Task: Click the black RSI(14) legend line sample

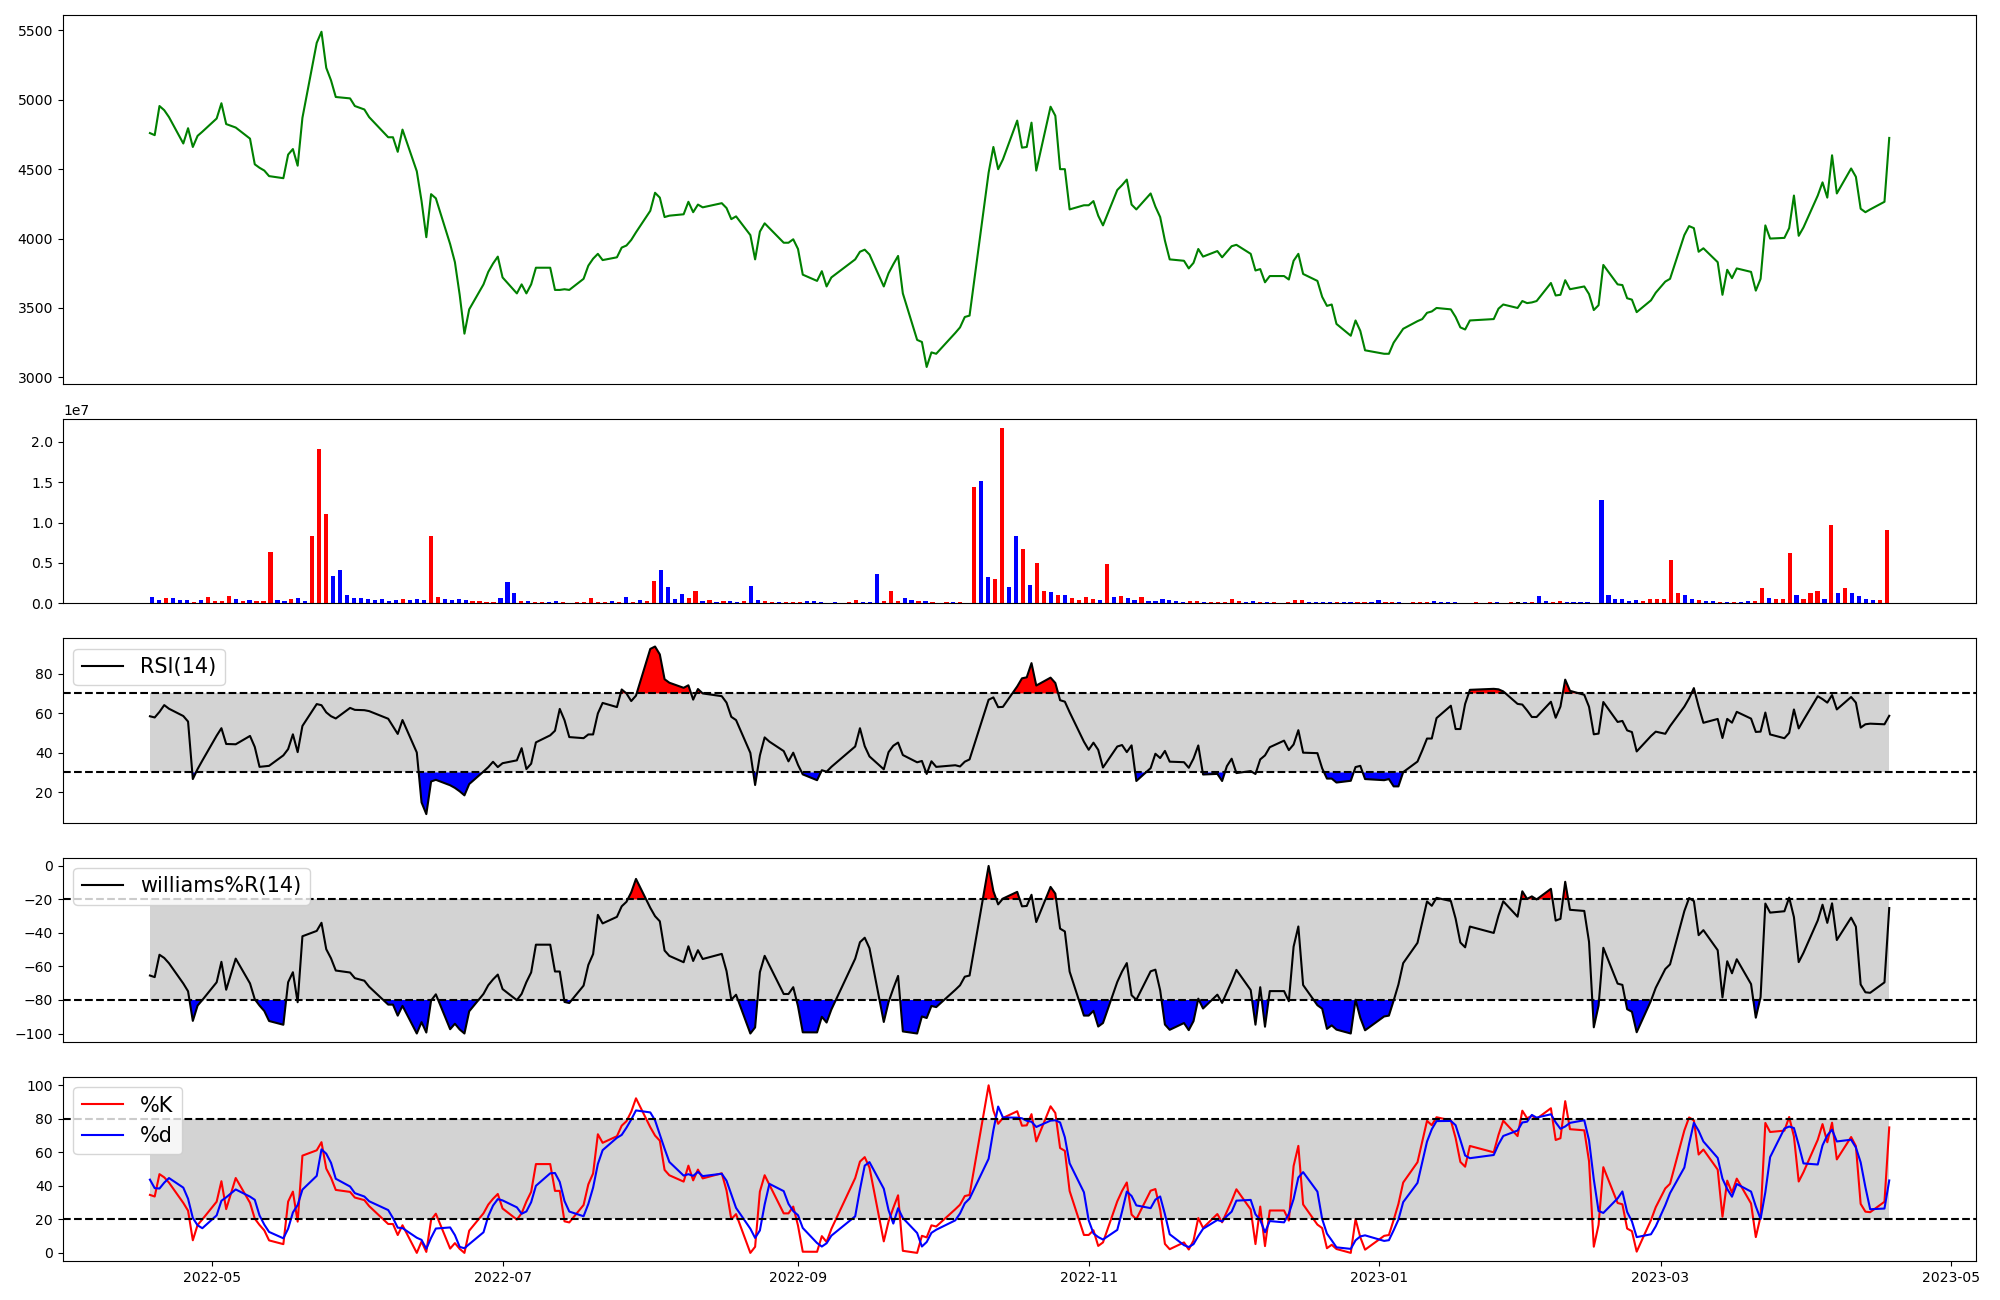Action: tap(102, 666)
